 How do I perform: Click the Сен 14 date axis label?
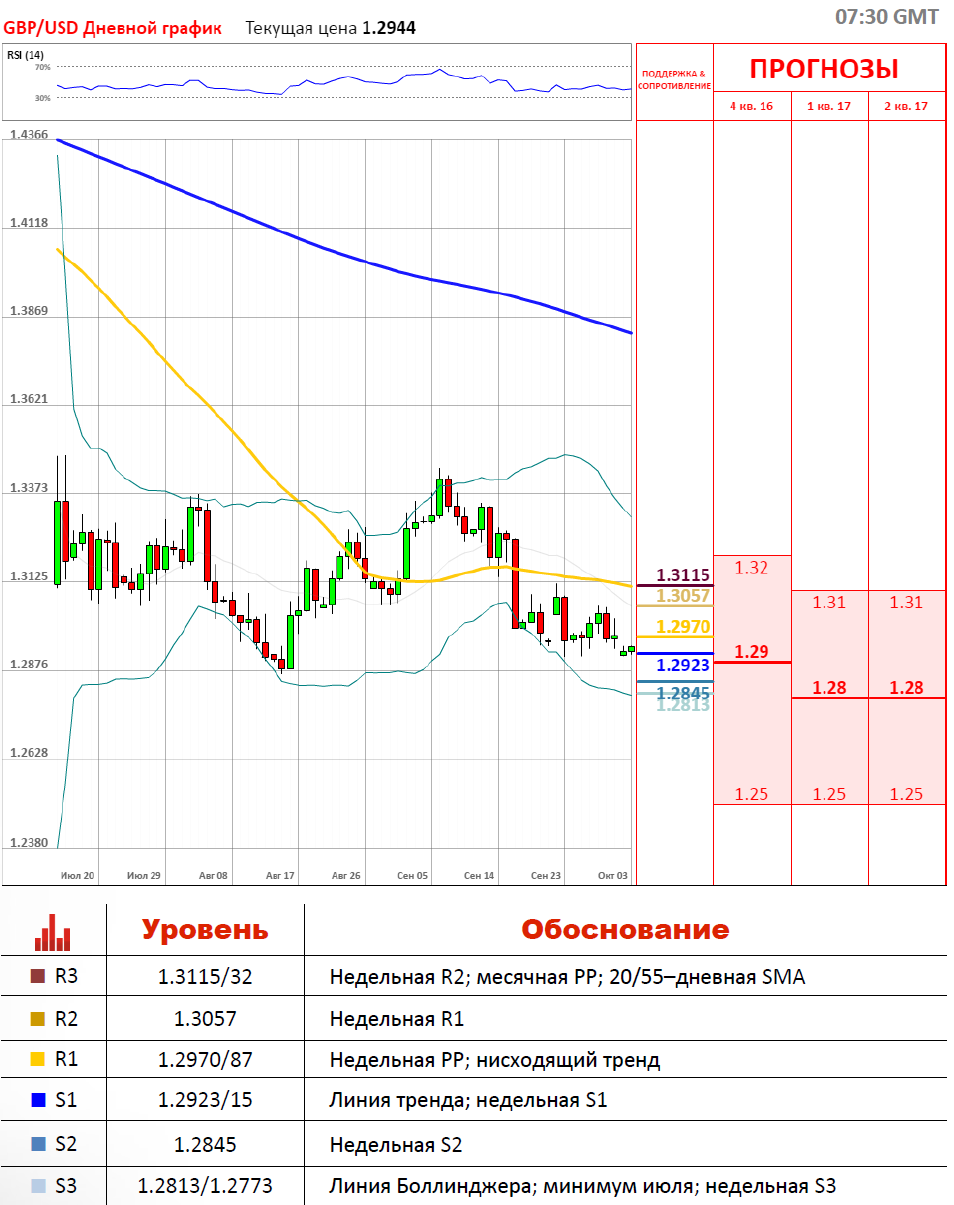click(x=479, y=875)
